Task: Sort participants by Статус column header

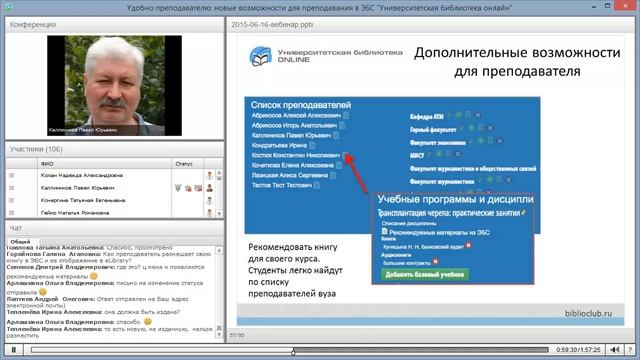Action: click(188, 164)
